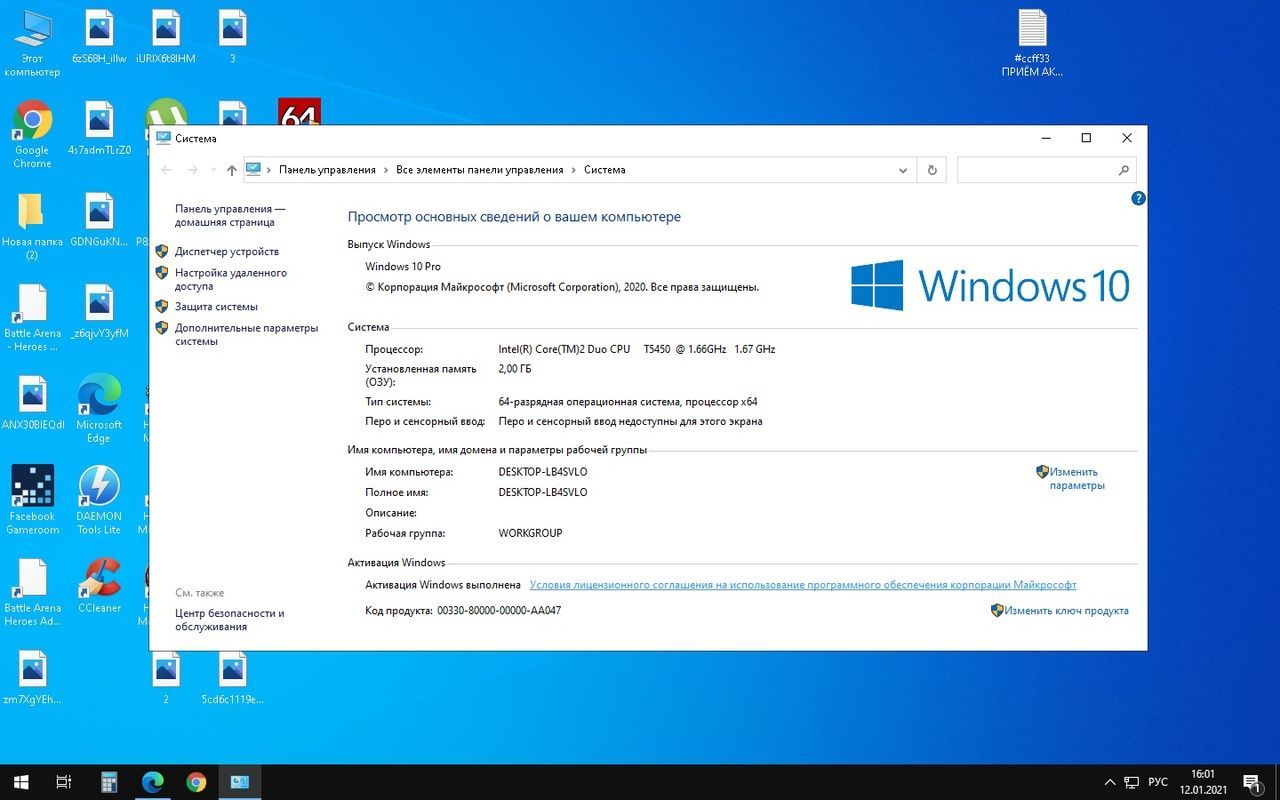The height and width of the screenshot is (800, 1280).
Task: Select the Microsoft Edge desktop shortcut
Action: pyautogui.click(x=99, y=409)
